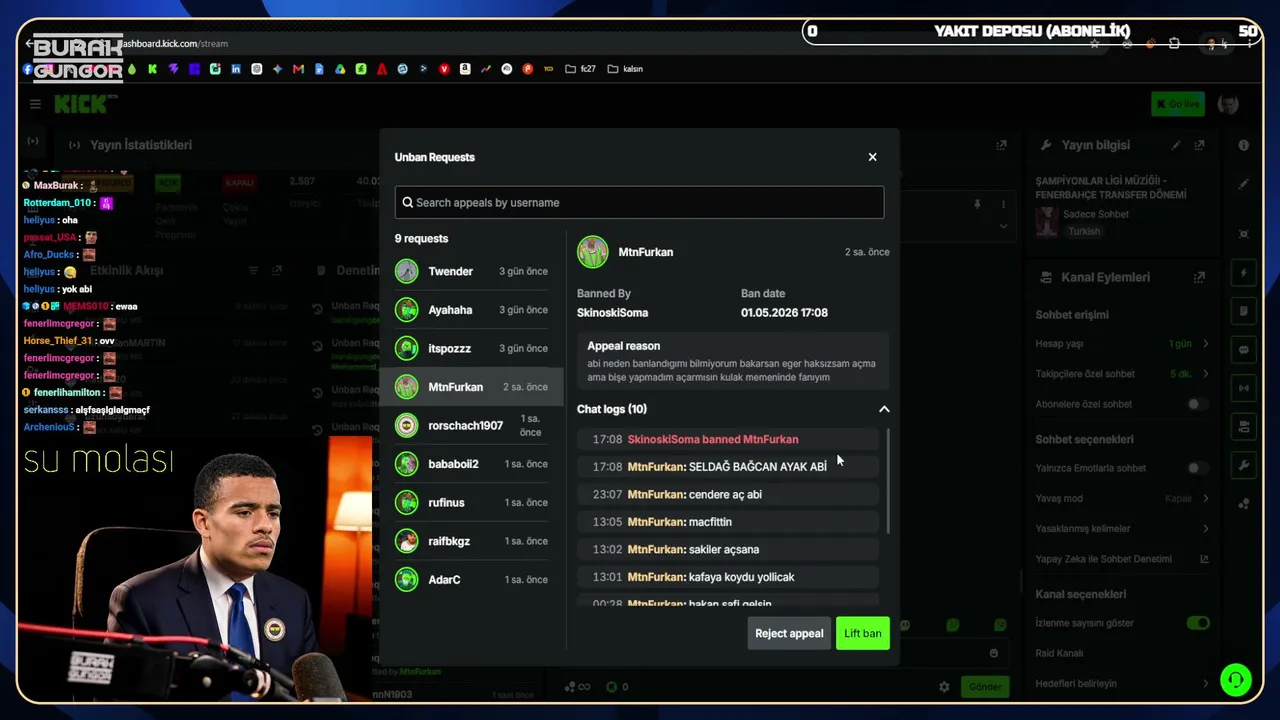Screen dimensions: 1280x720
Task: Open the Adobe bookmark
Action: pyautogui.click(x=382, y=69)
